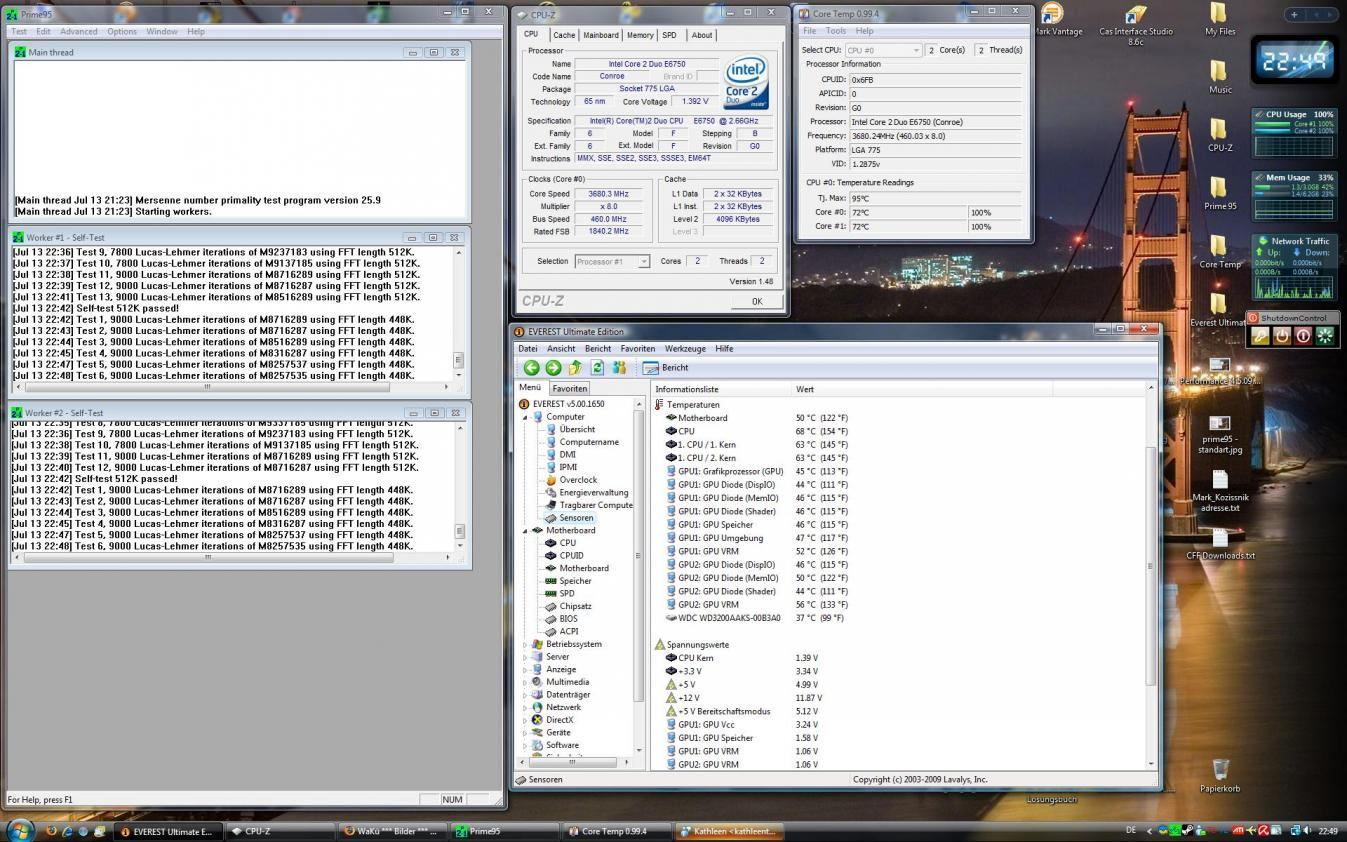Screen dimensions: 1347x842
Task: Open Papierkorb recycle bin
Action: point(1220,776)
